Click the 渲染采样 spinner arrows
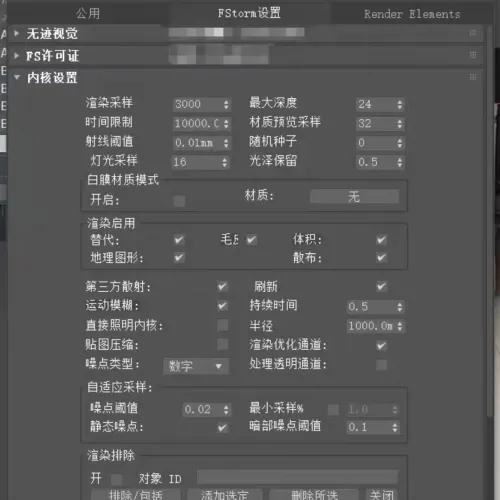Image resolution: width=500 pixels, height=500 pixels. tap(226, 104)
